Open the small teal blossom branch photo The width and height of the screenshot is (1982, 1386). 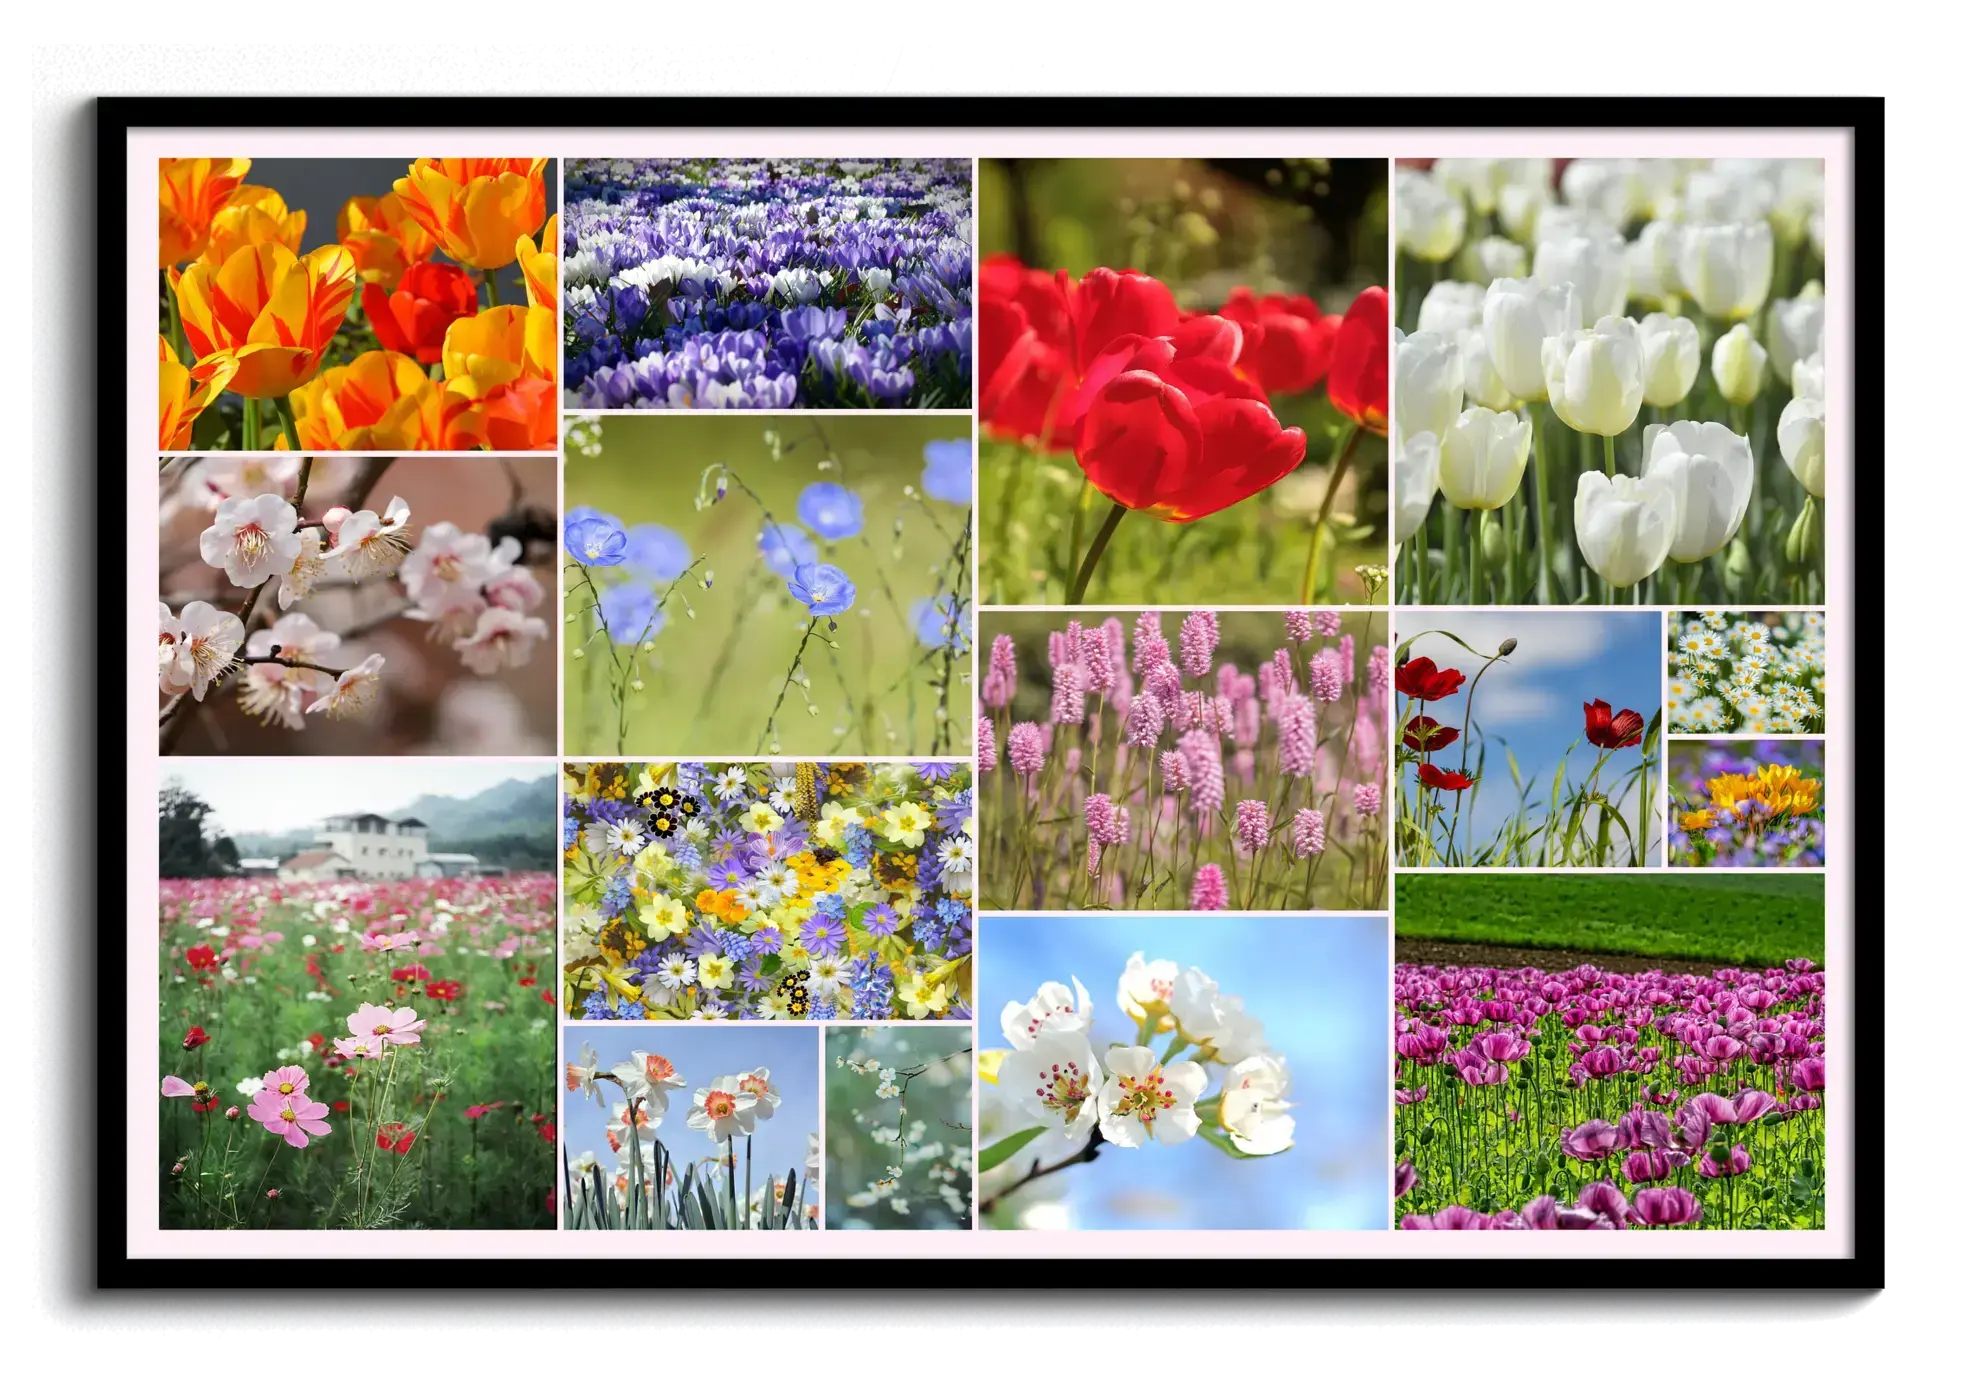898,1127
